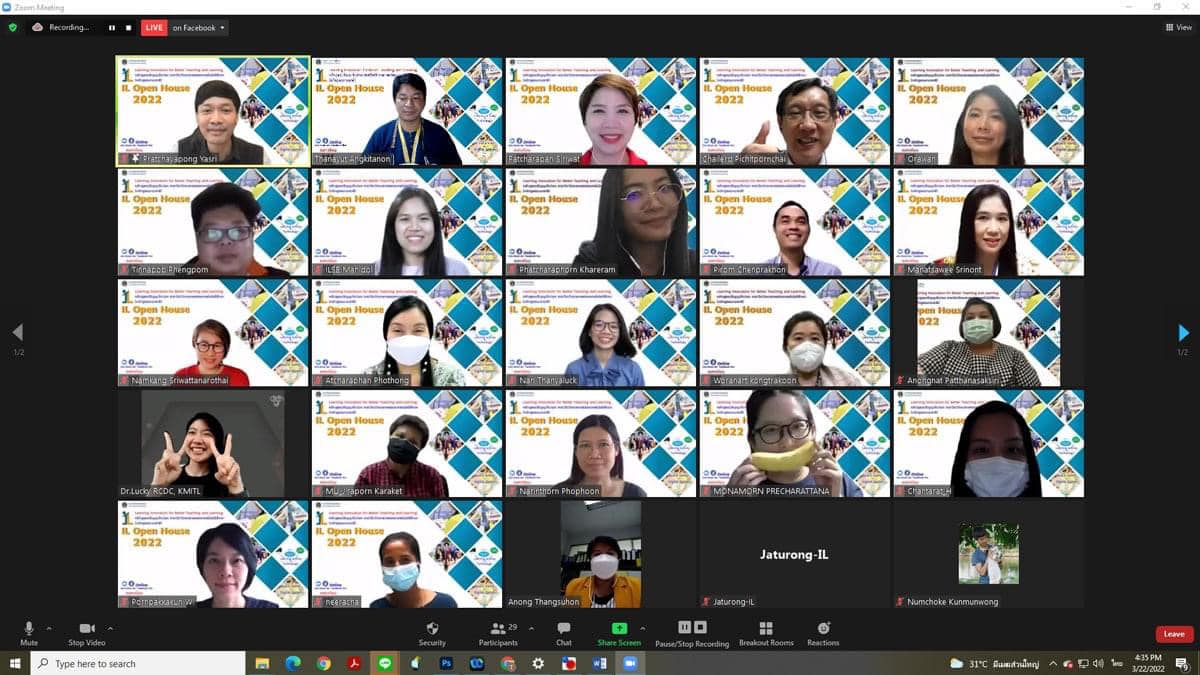Open Photoshop from the Windows taskbar
This screenshot has width=1200, height=675.
pyautogui.click(x=447, y=664)
